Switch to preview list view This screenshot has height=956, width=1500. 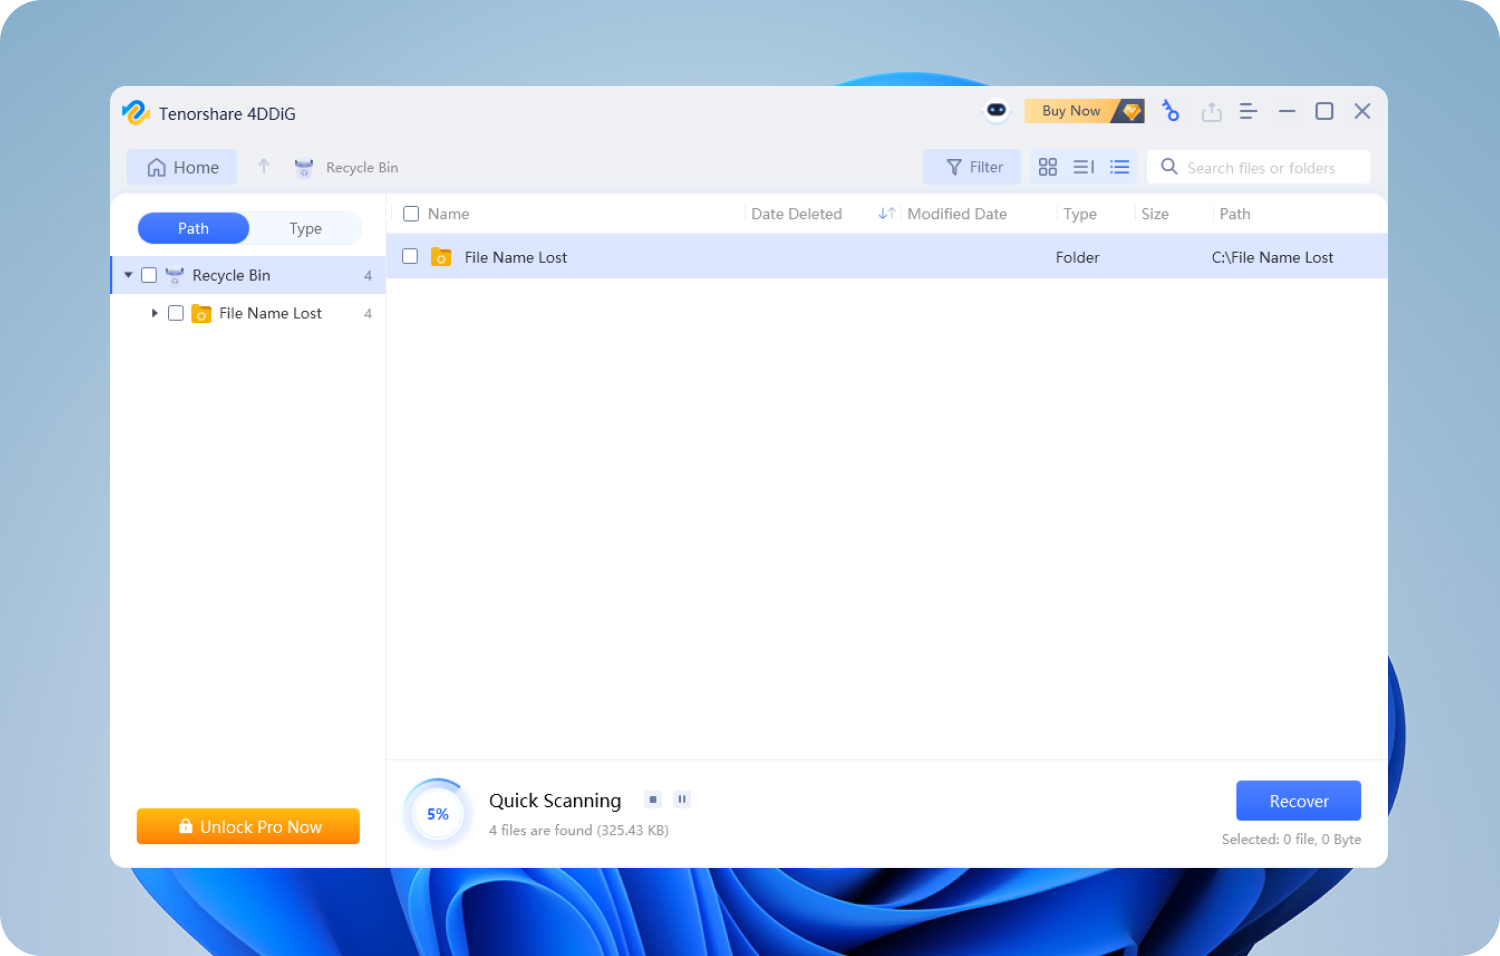coord(1083,167)
